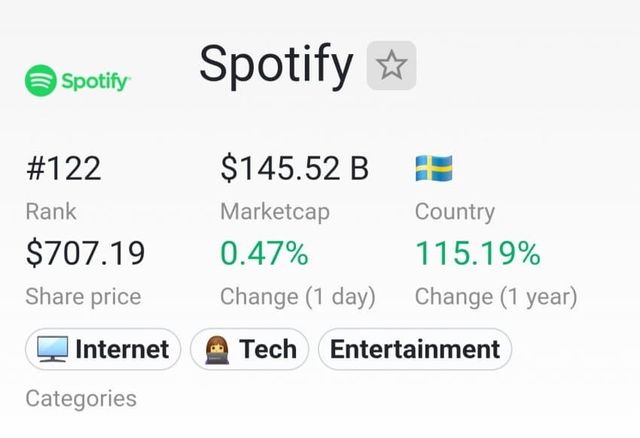Click the 0.47% one-day change value

264,254
